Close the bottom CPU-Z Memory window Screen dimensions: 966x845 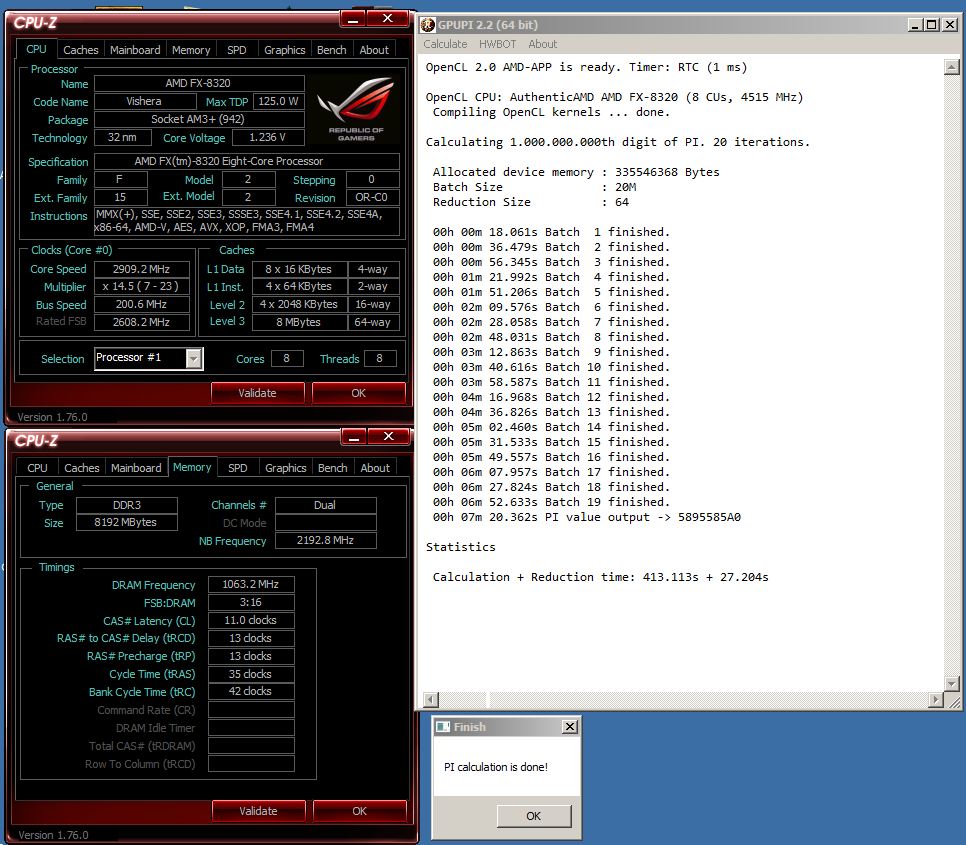[x=389, y=437]
